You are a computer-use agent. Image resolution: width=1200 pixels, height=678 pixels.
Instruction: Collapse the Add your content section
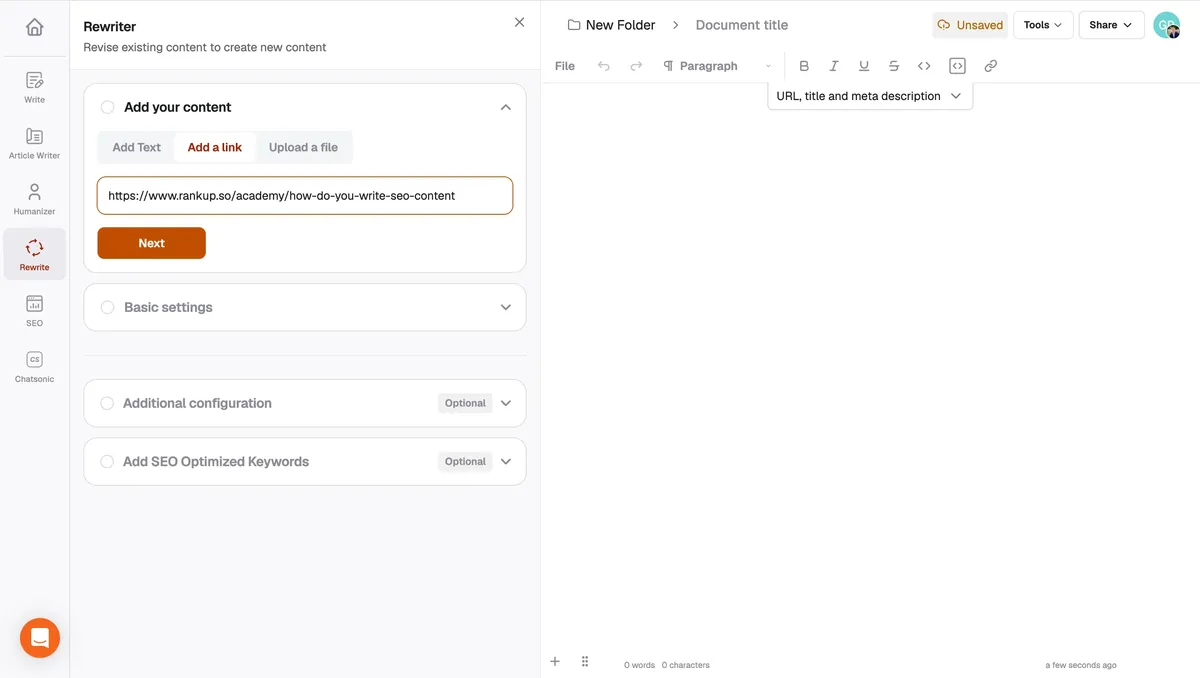506,107
